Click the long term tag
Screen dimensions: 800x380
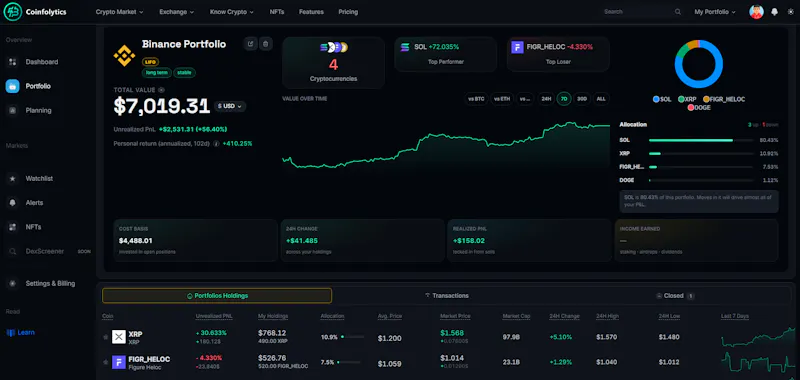pyautogui.click(x=157, y=72)
